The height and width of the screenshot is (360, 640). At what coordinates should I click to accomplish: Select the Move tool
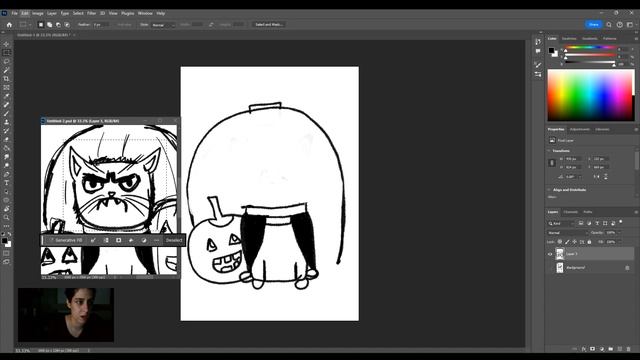tap(6, 44)
